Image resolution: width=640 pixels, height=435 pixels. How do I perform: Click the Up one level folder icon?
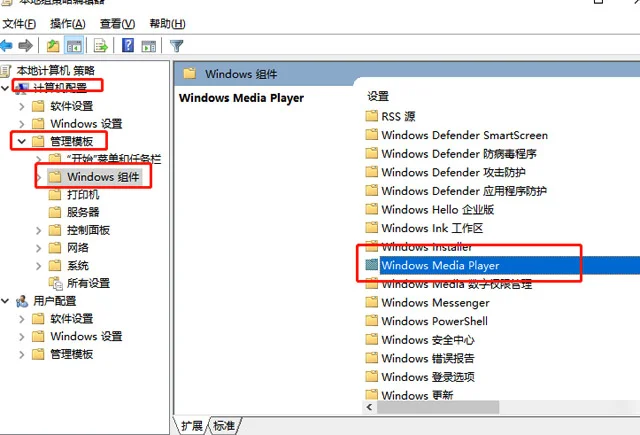(x=53, y=45)
